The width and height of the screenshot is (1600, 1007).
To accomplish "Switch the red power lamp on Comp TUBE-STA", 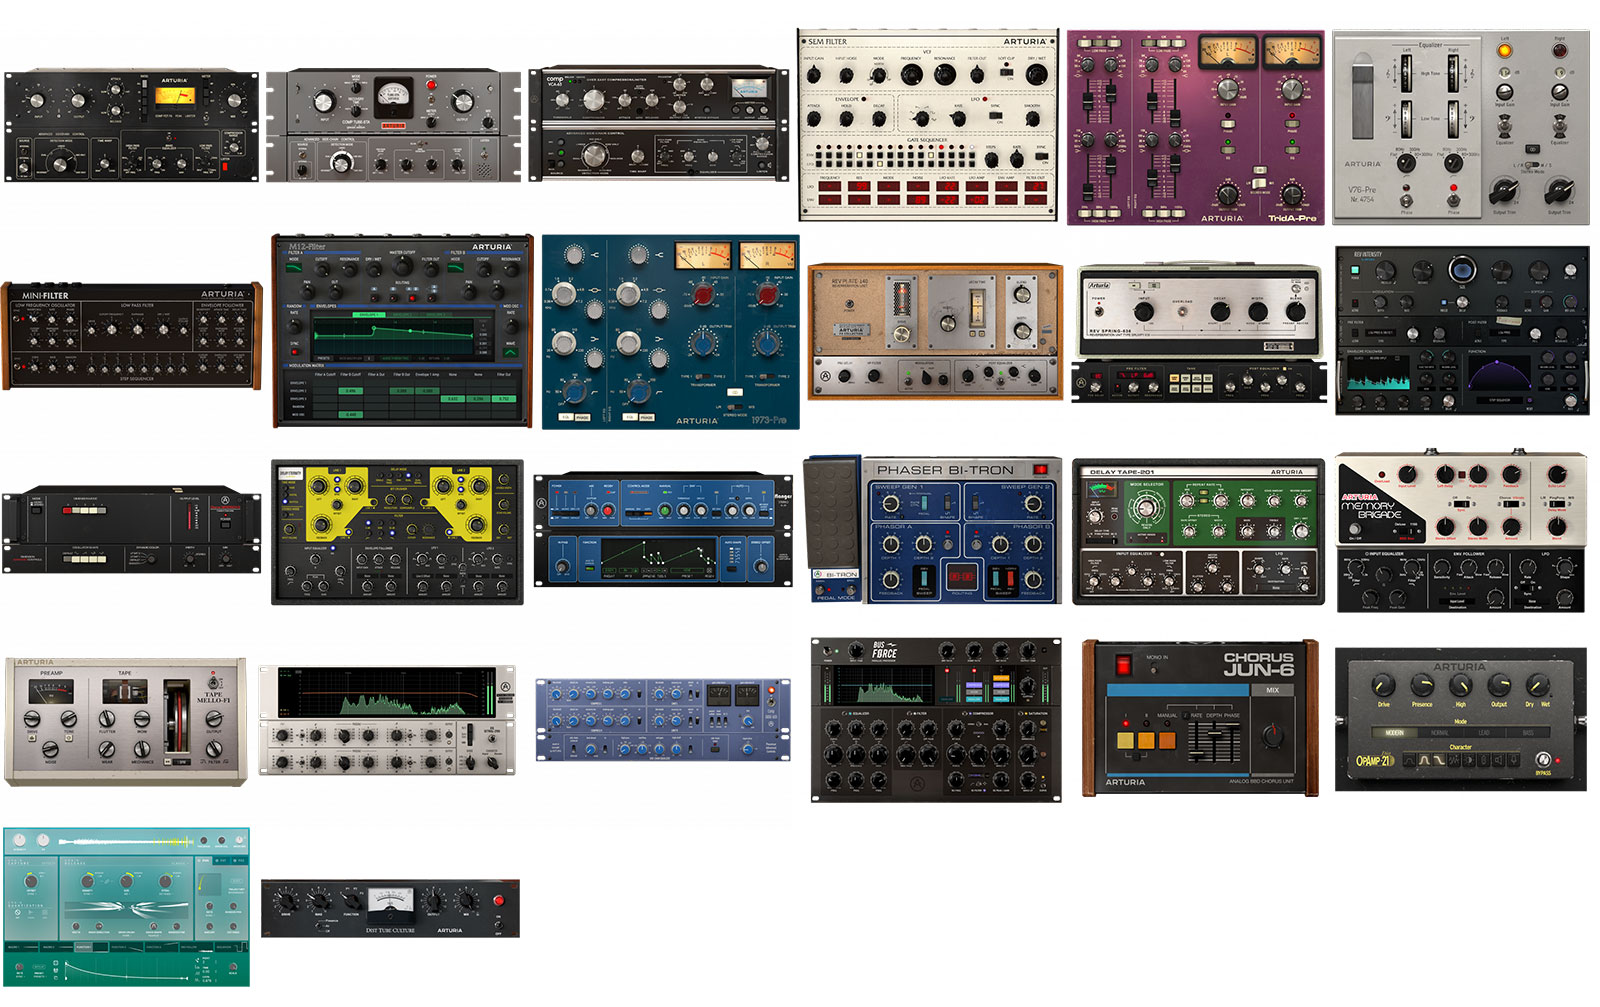I will click(431, 86).
